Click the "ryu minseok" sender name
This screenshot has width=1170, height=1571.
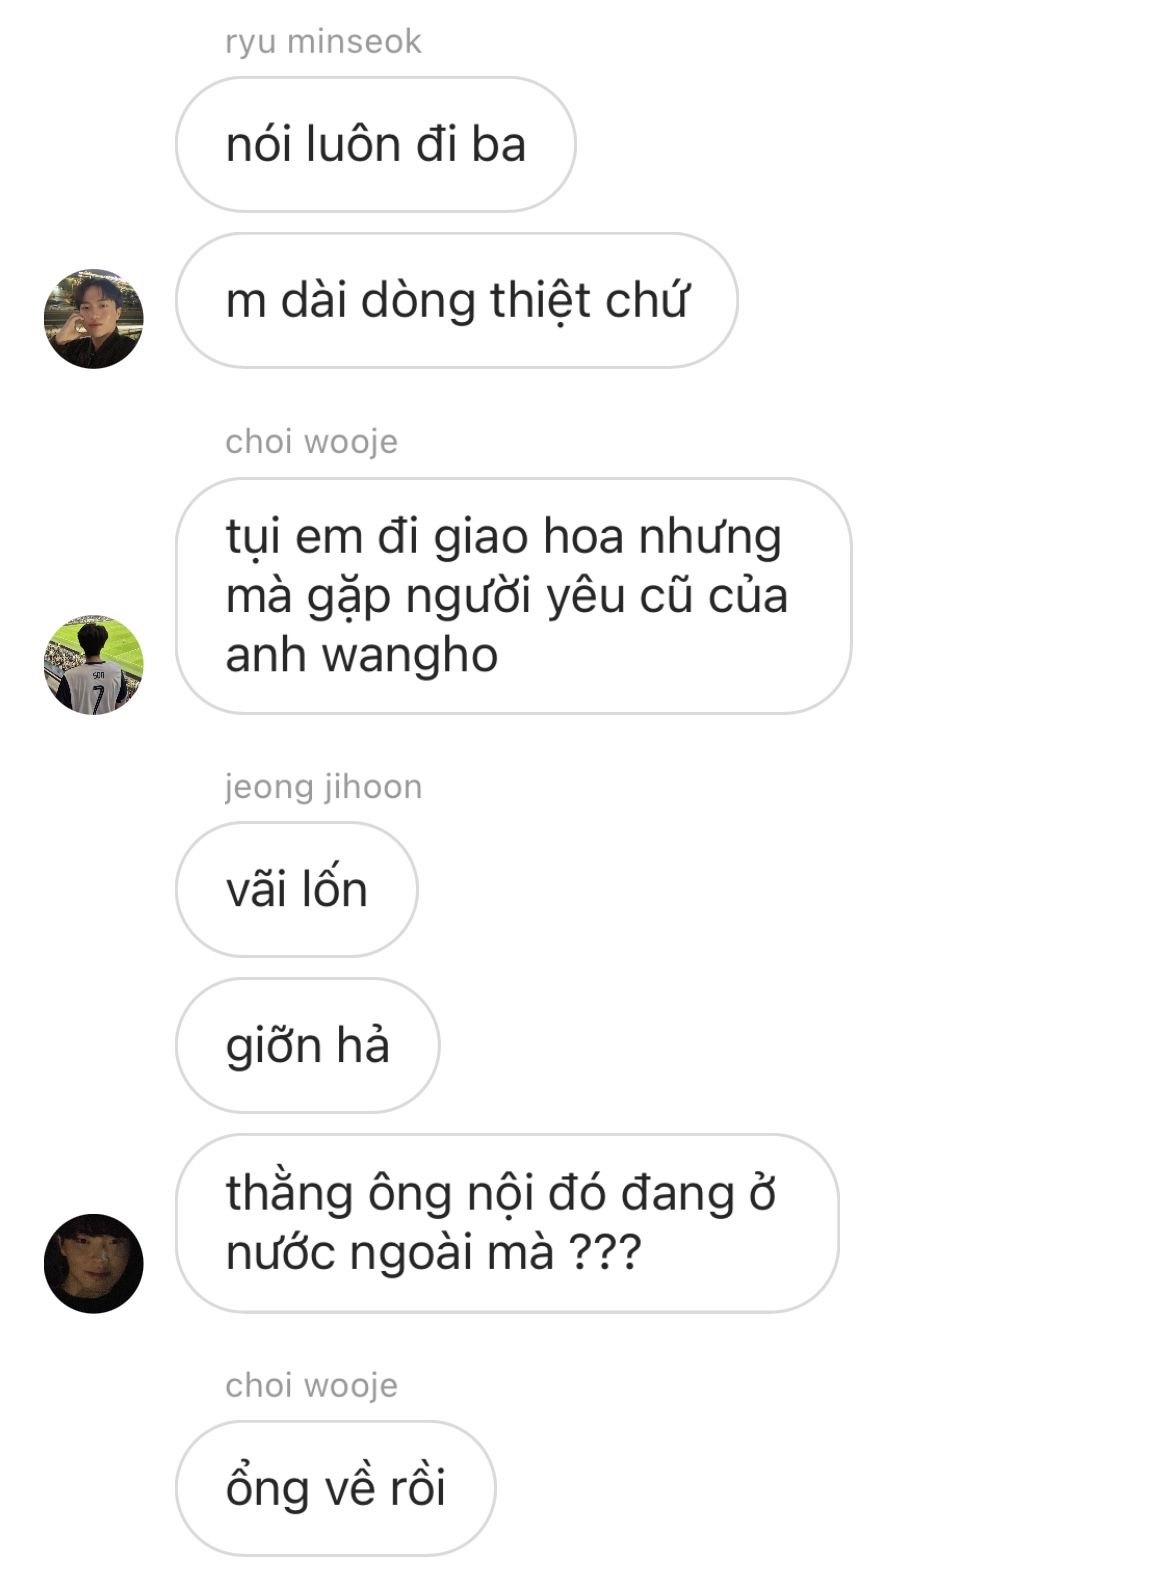(x=323, y=42)
